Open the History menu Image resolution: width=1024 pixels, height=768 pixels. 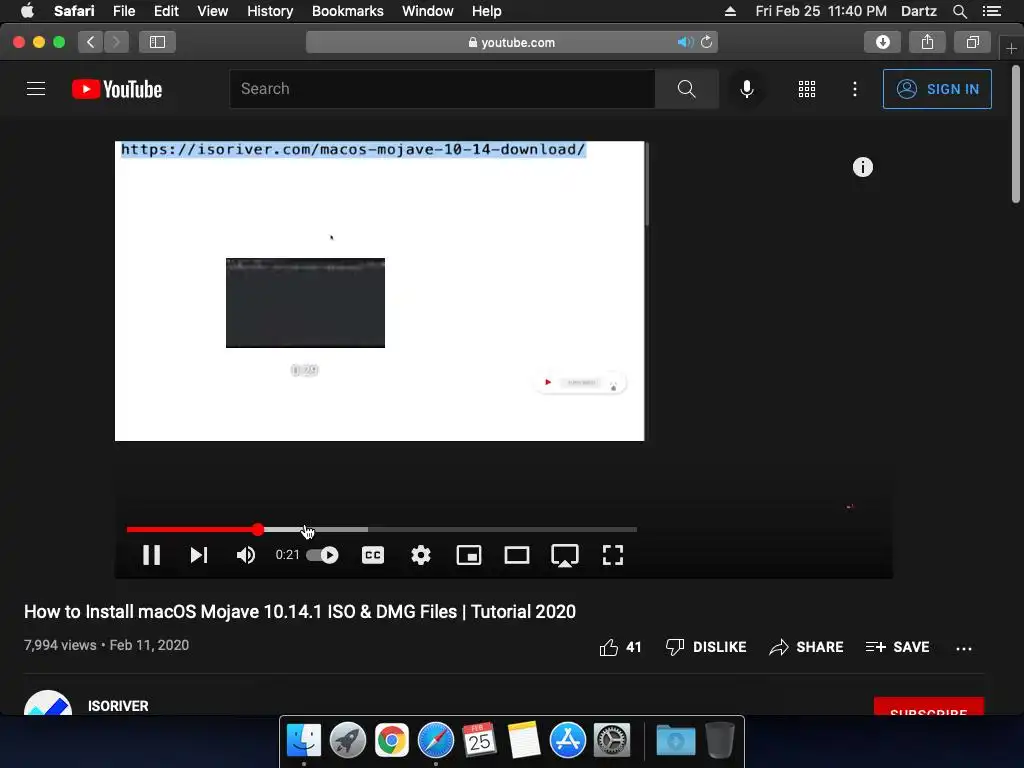270,11
